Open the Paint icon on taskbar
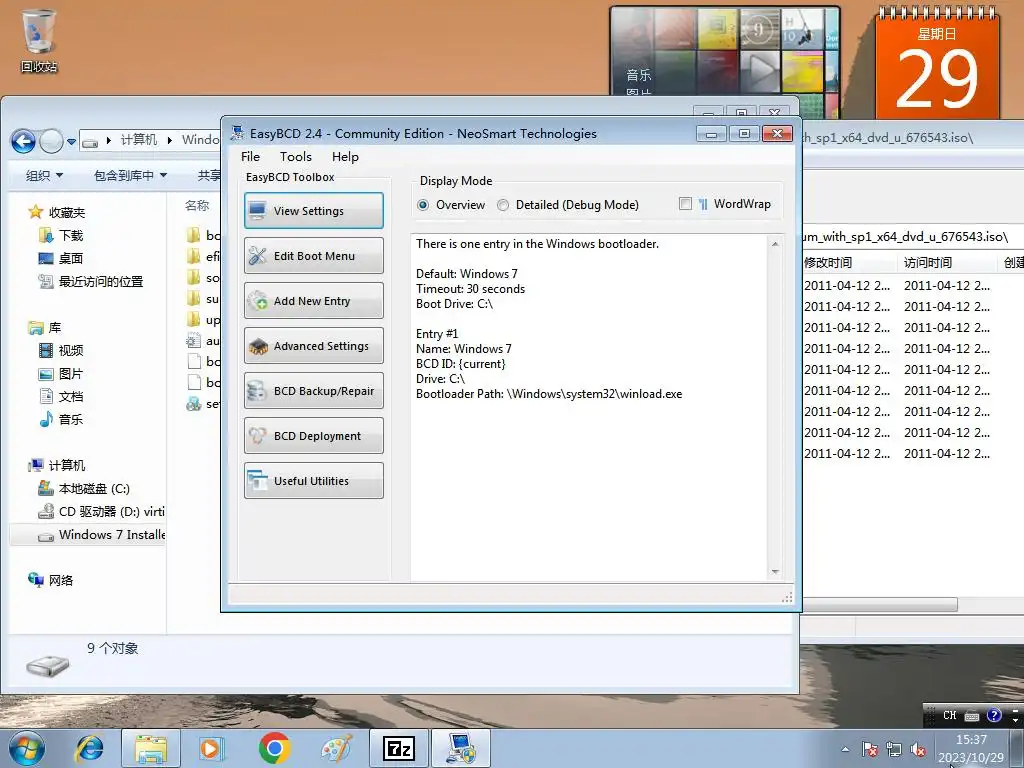The width and height of the screenshot is (1024, 768). [336, 748]
